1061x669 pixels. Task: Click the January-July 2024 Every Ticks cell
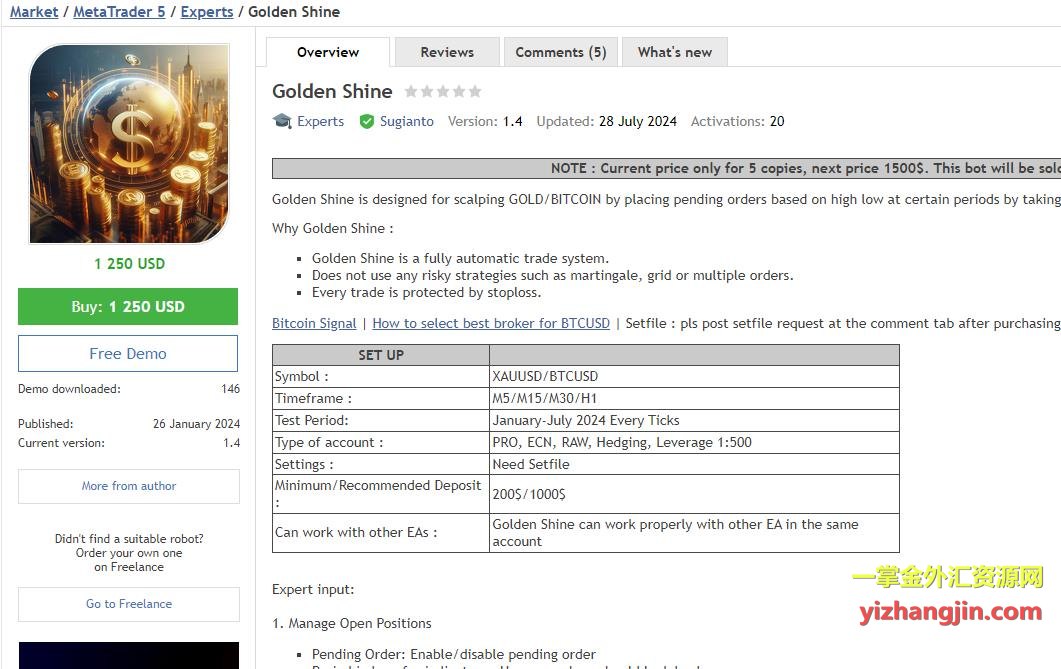tap(694, 421)
